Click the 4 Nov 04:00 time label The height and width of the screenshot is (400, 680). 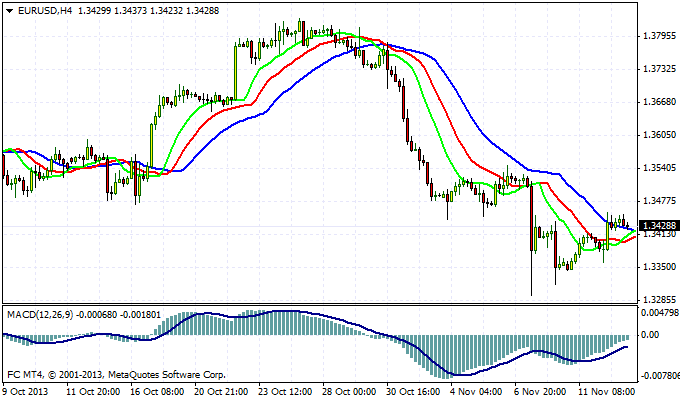[476, 392]
